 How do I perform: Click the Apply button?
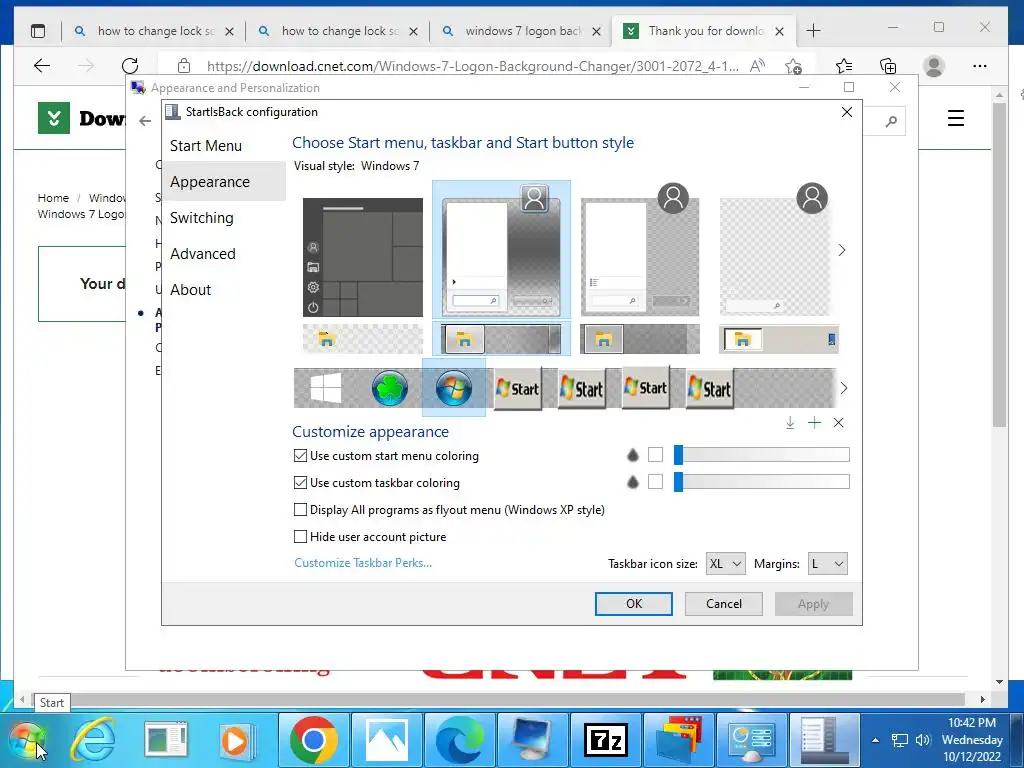(813, 604)
